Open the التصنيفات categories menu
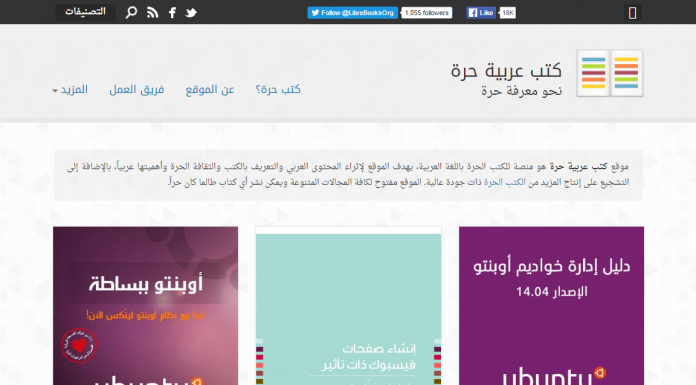Screen dimensions: 696x385 coord(85,12)
